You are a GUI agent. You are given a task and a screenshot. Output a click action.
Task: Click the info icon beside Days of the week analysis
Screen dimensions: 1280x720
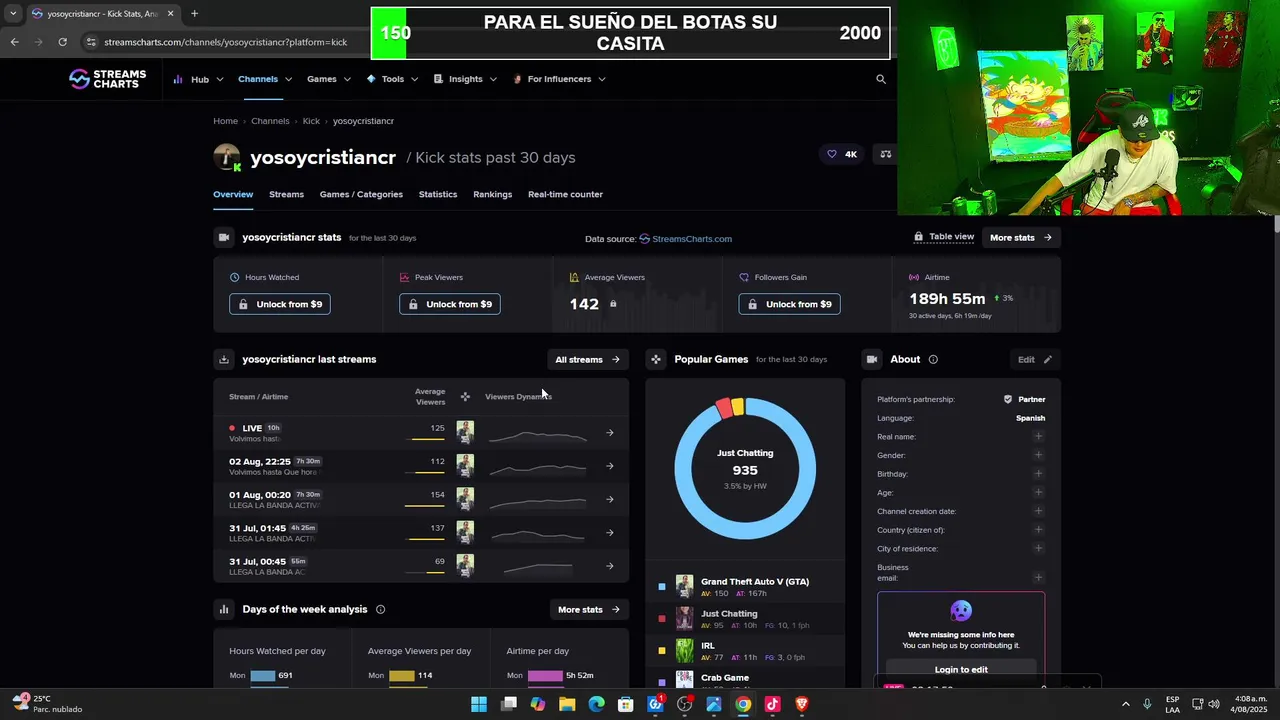(380, 609)
